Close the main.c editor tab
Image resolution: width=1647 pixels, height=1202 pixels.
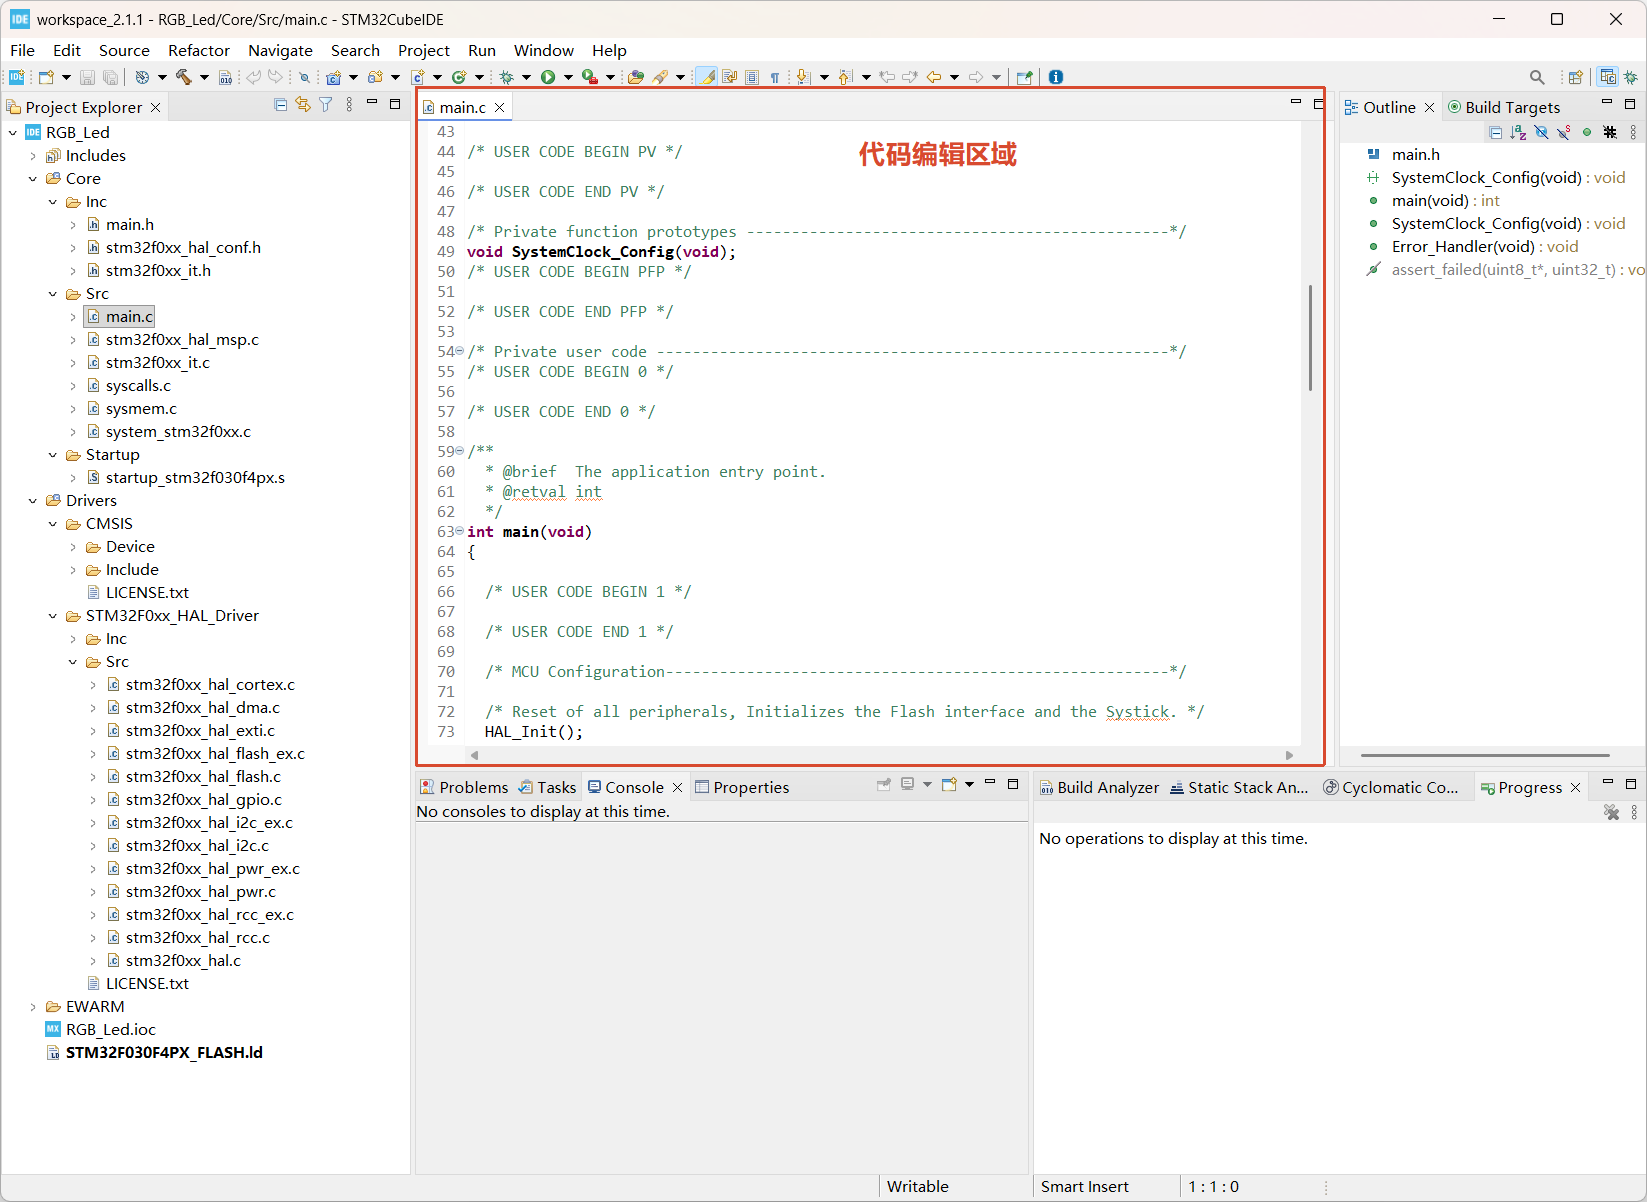click(499, 107)
